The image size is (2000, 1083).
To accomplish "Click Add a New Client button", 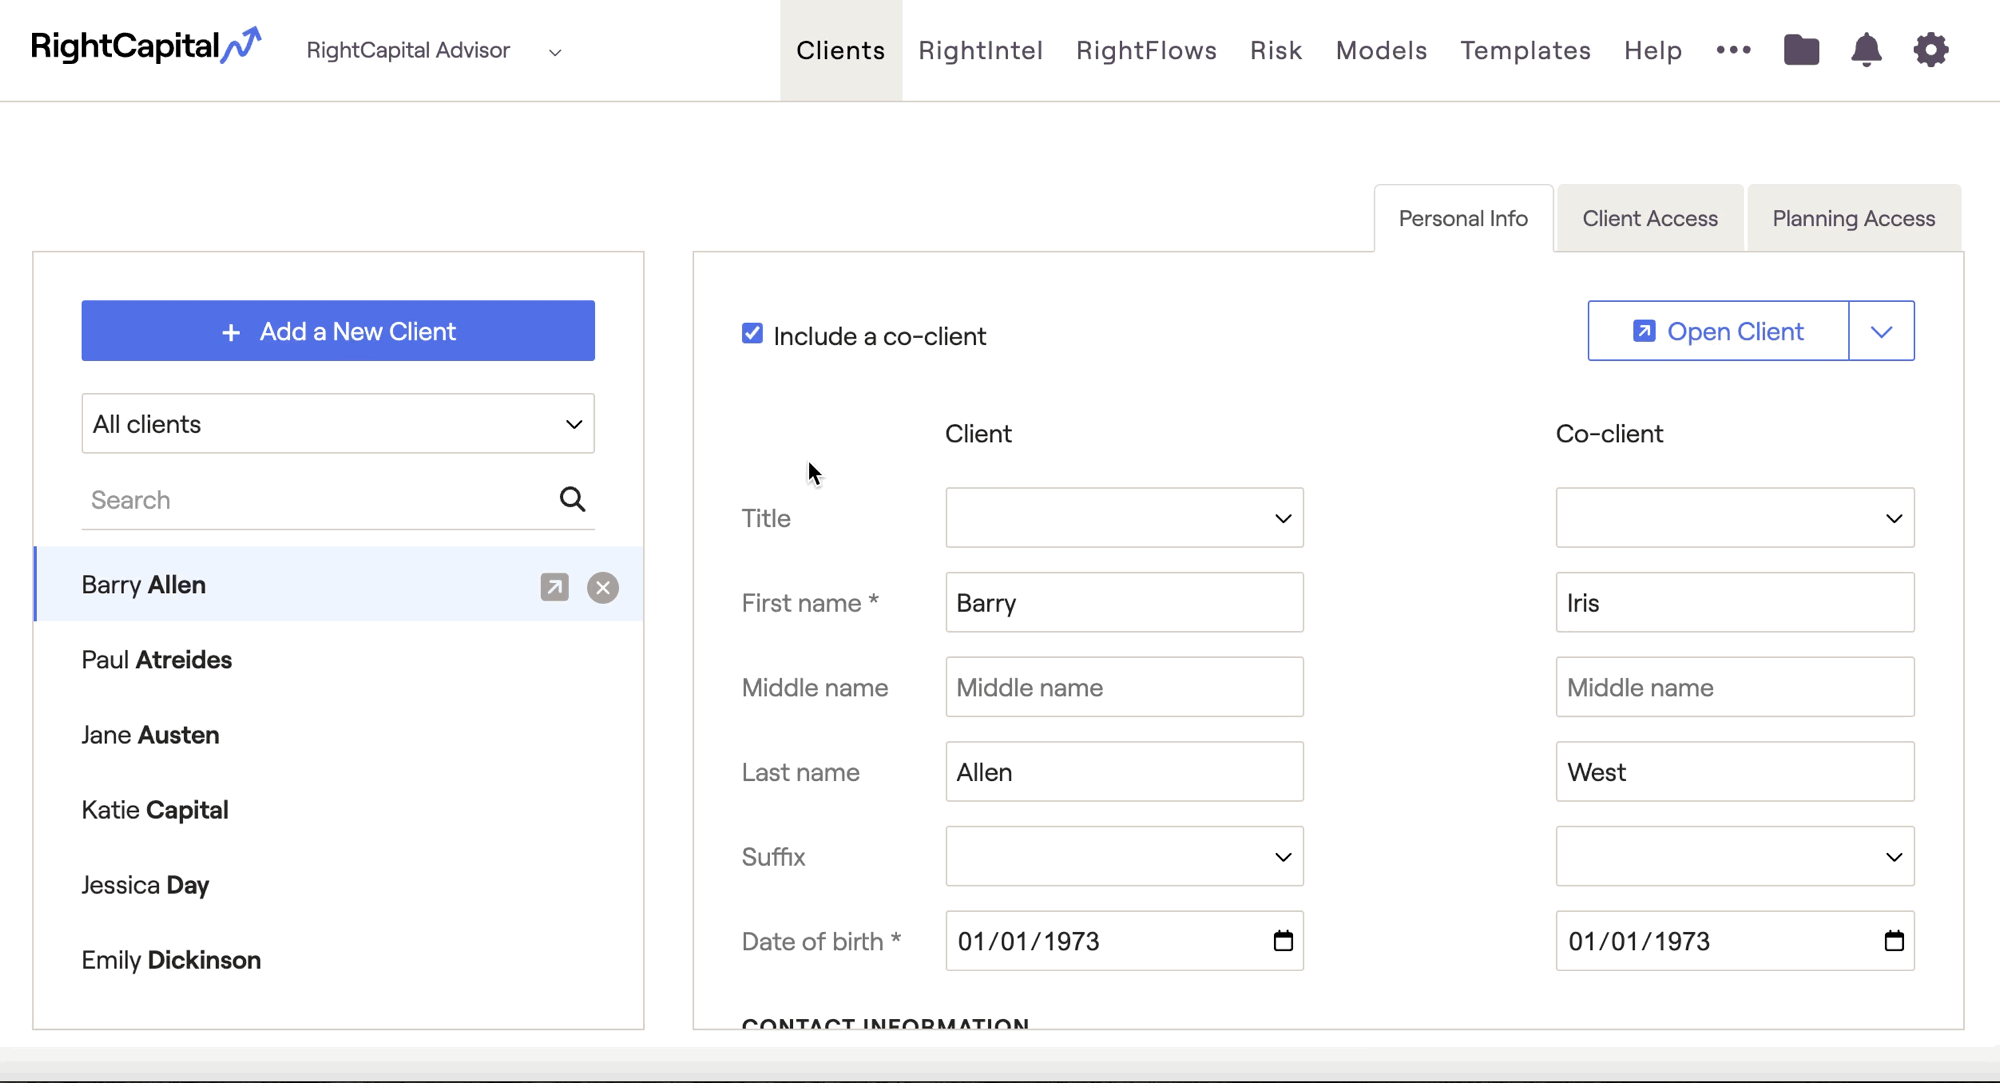I will pos(338,331).
